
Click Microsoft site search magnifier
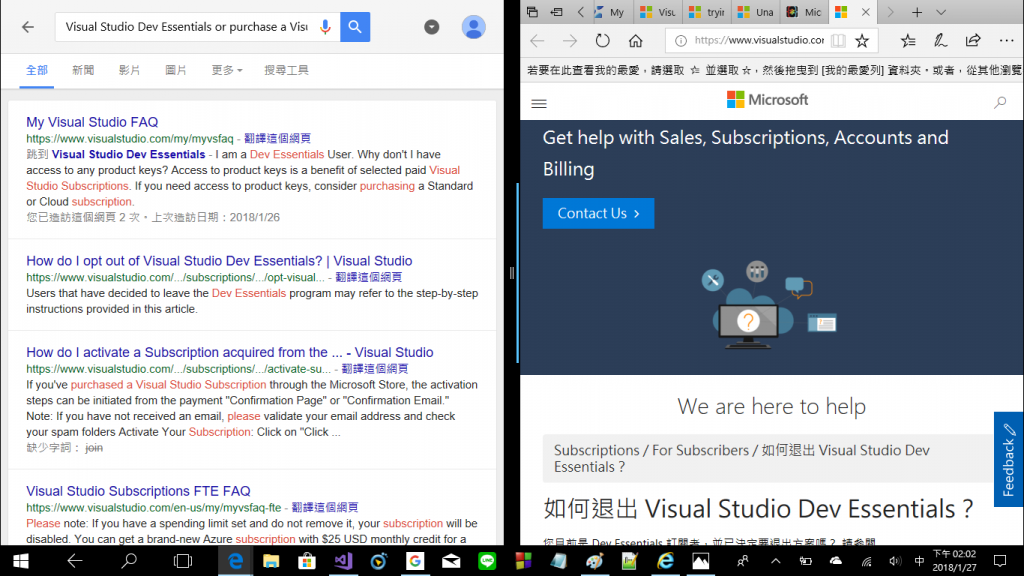(1000, 103)
